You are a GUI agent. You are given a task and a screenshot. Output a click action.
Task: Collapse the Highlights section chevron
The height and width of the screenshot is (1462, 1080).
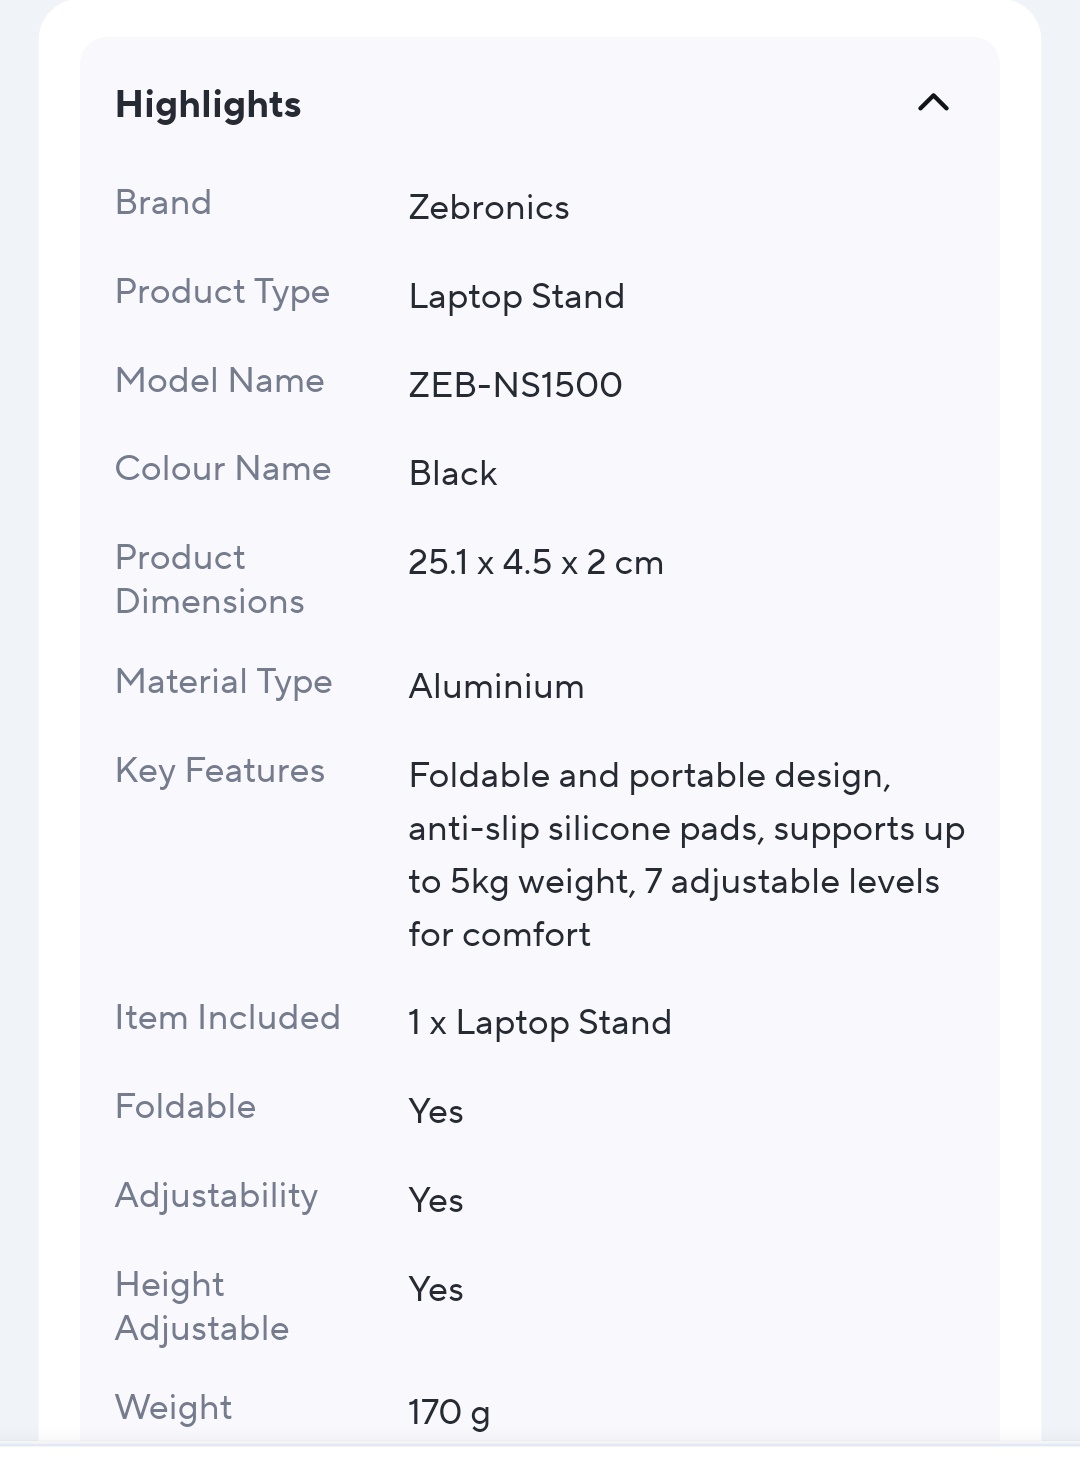click(x=933, y=103)
